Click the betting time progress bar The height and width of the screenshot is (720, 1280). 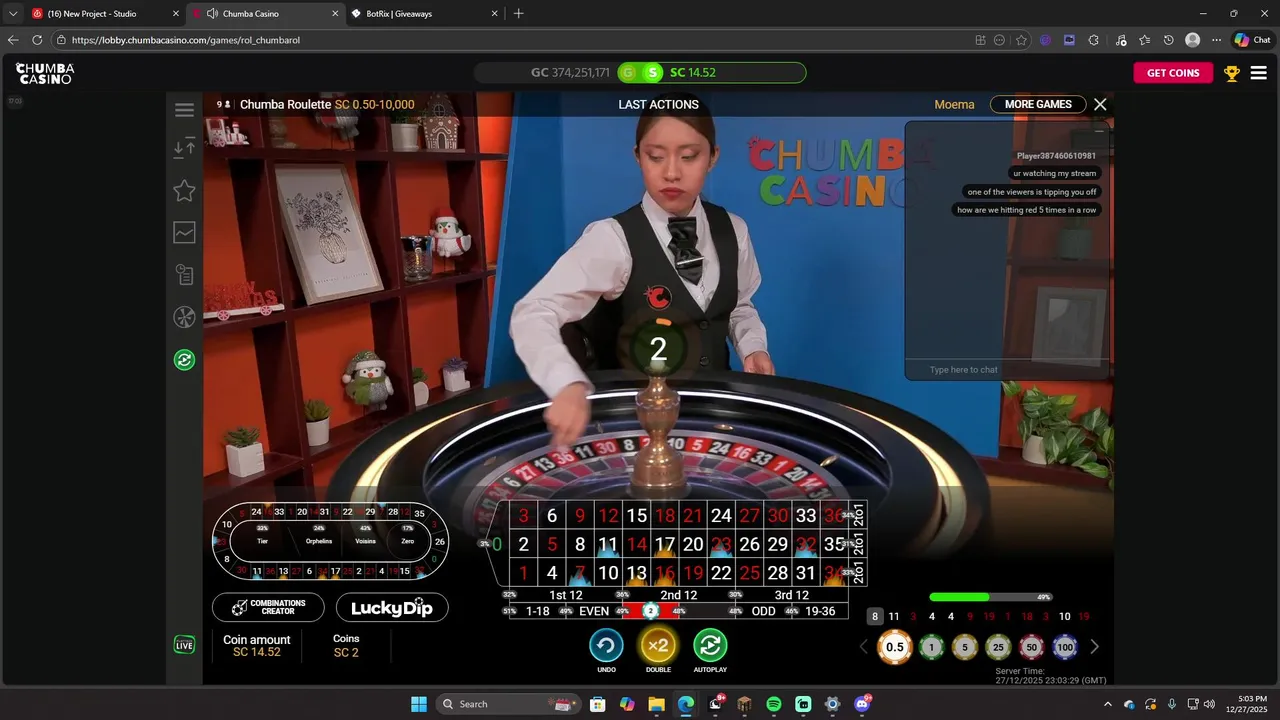[990, 597]
